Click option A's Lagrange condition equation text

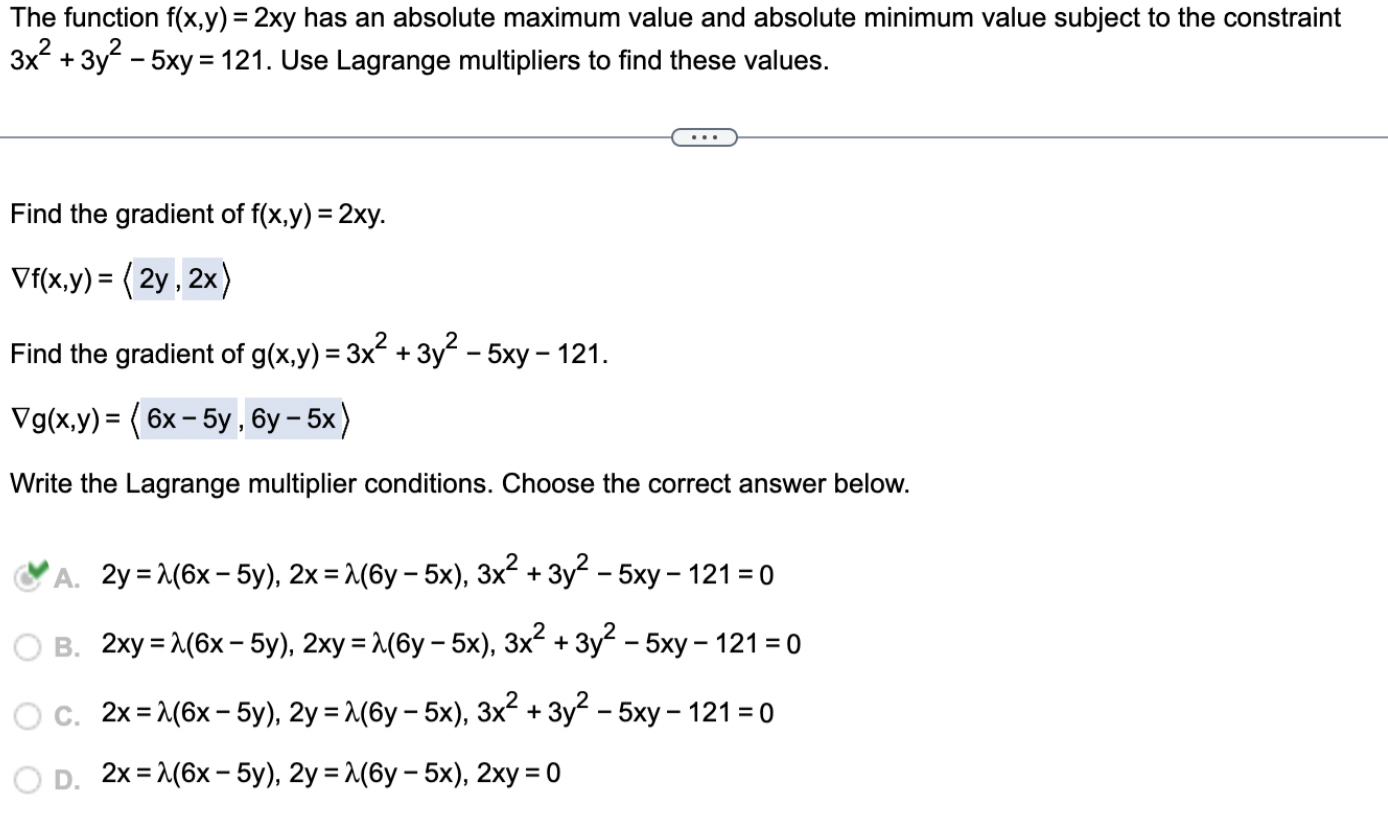[437, 571]
